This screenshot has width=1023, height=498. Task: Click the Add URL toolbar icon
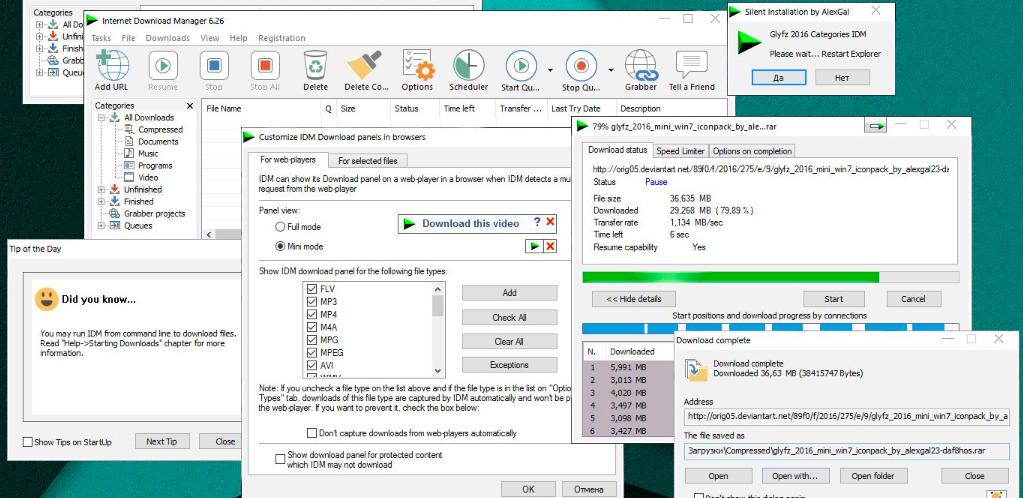(112, 66)
